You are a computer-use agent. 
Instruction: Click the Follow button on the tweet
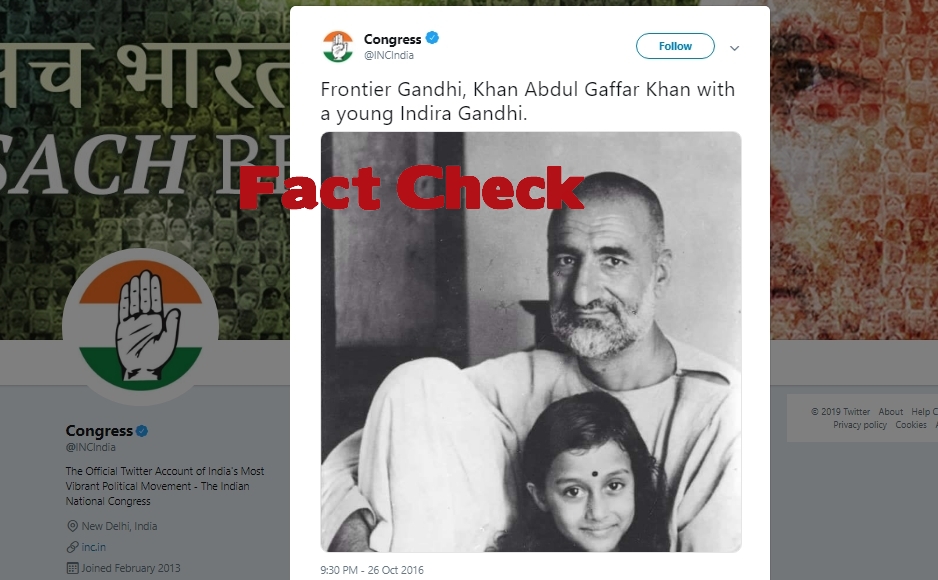675,46
